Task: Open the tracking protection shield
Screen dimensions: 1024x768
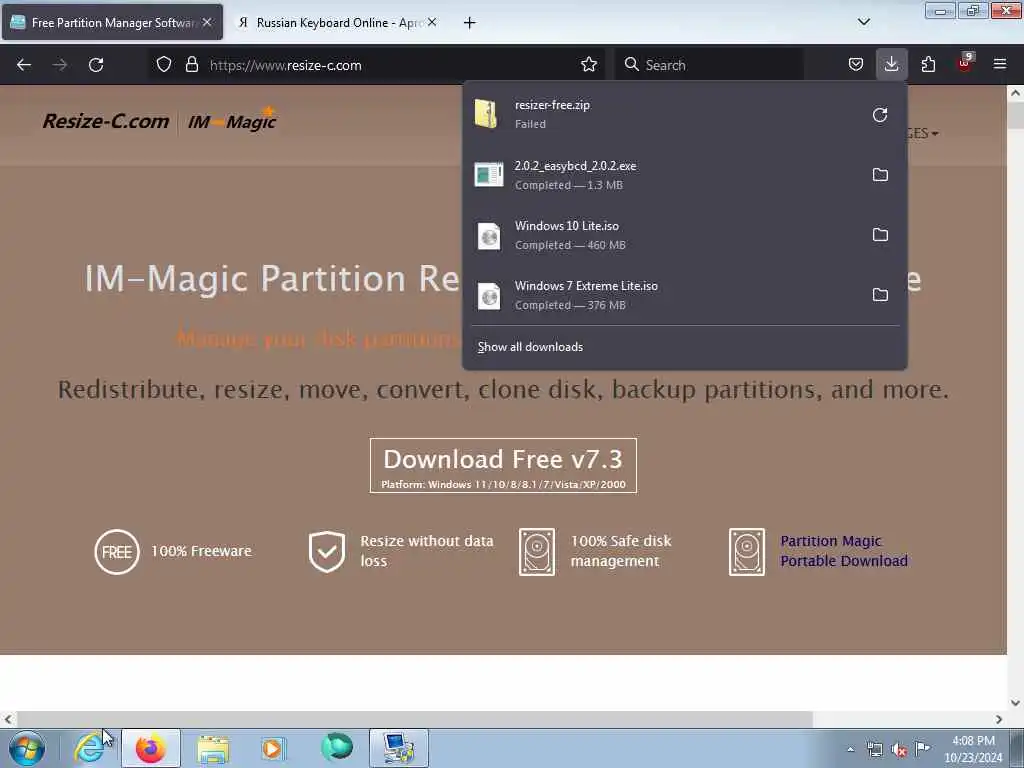Action: click(164, 65)
